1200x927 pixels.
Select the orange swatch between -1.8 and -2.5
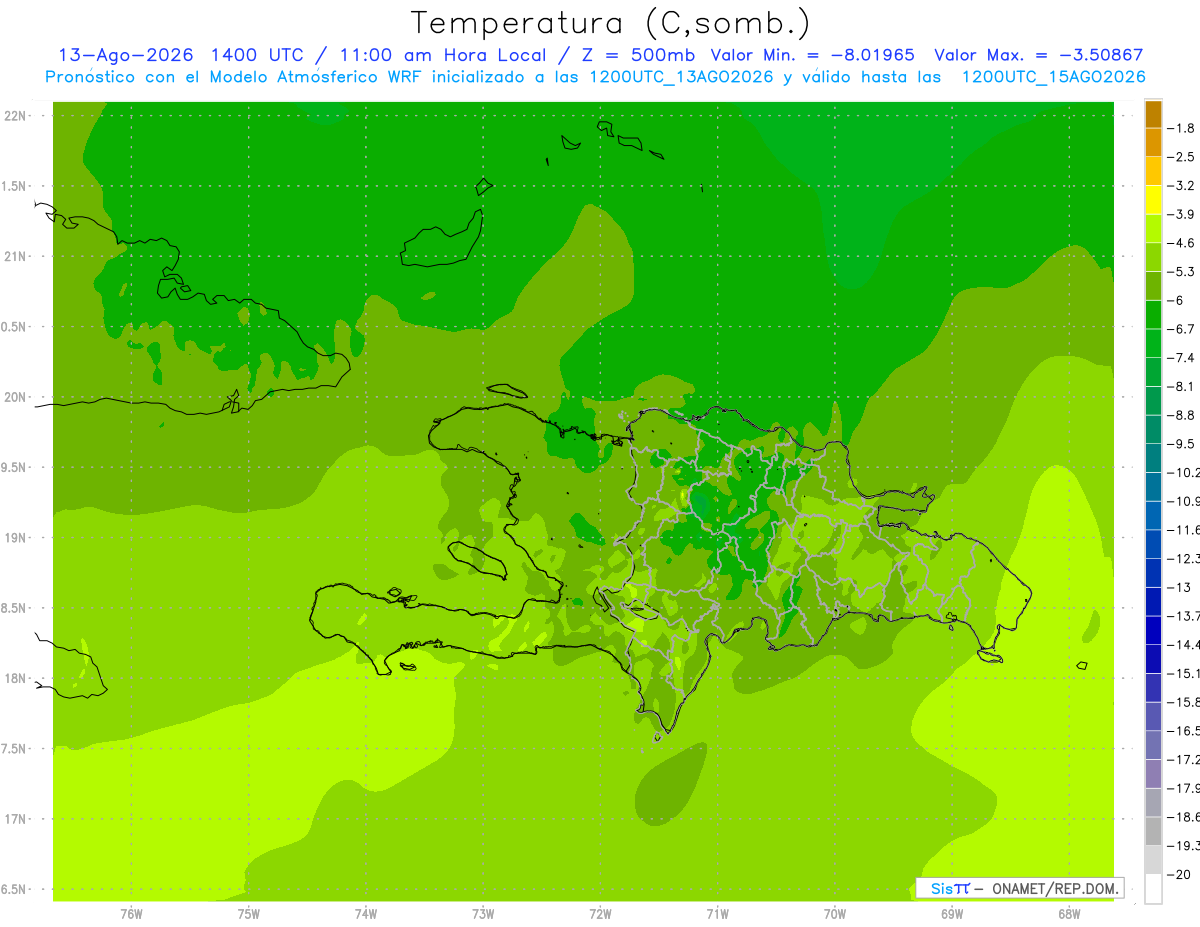1153,143
